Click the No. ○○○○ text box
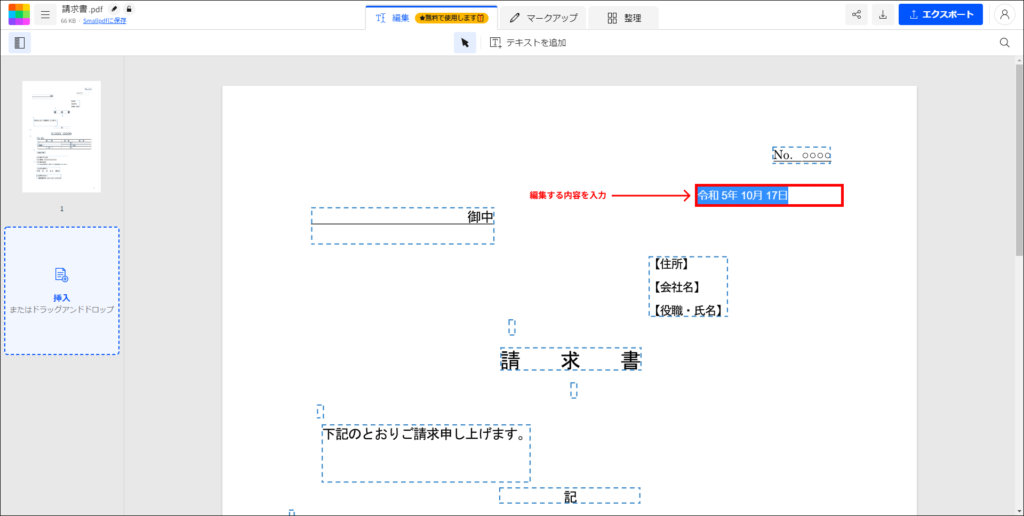 coord(801,155)
